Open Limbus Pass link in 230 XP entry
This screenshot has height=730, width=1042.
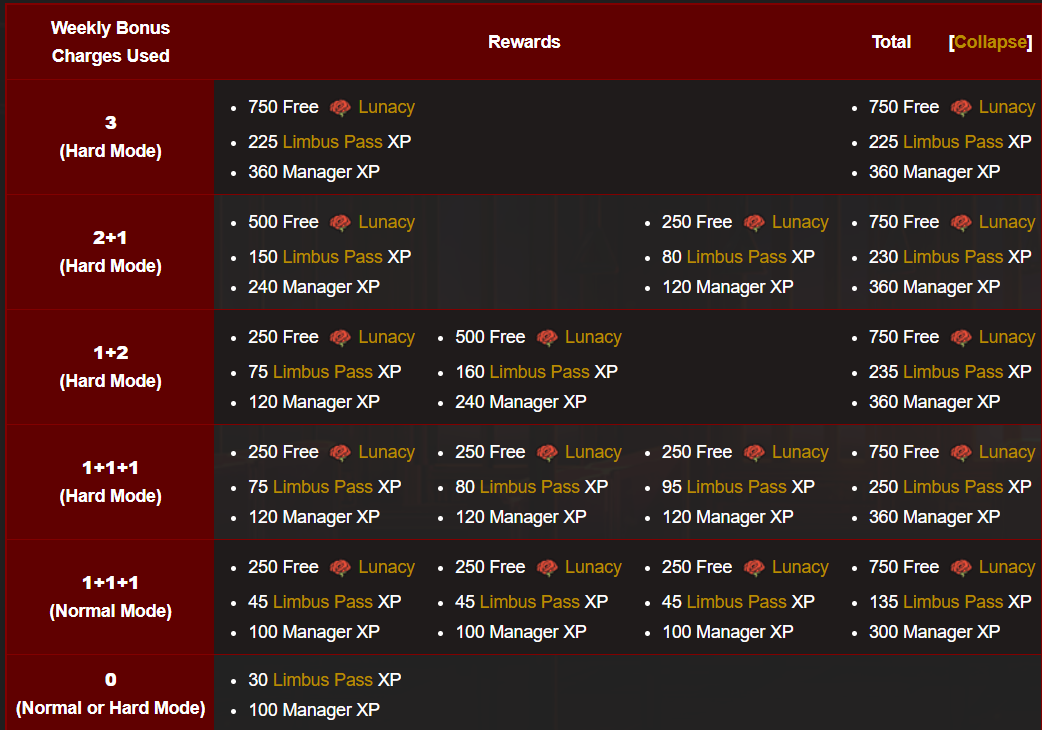pos(953,256)
